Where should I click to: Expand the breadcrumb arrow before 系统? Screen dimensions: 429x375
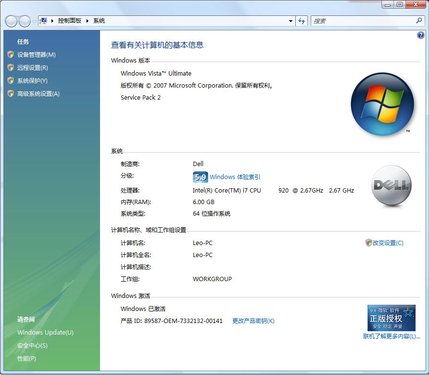[87, 21]
